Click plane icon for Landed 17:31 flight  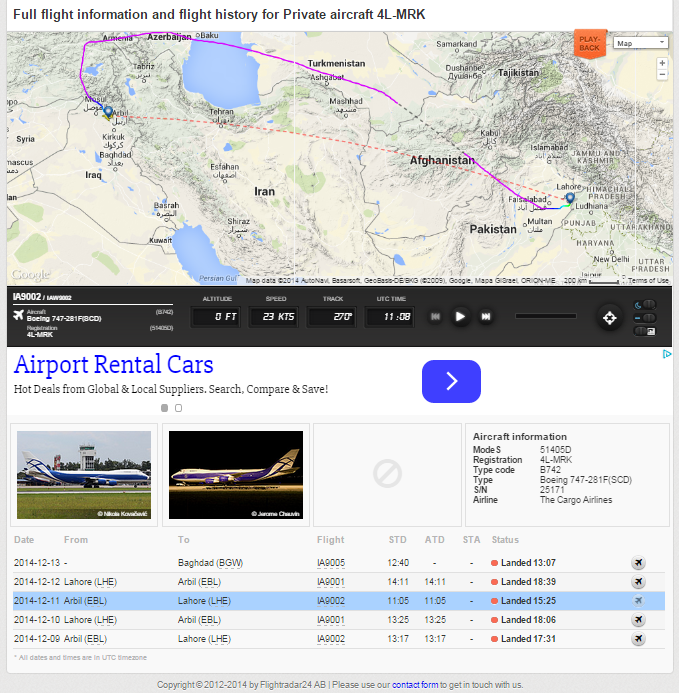pos(638,639)
